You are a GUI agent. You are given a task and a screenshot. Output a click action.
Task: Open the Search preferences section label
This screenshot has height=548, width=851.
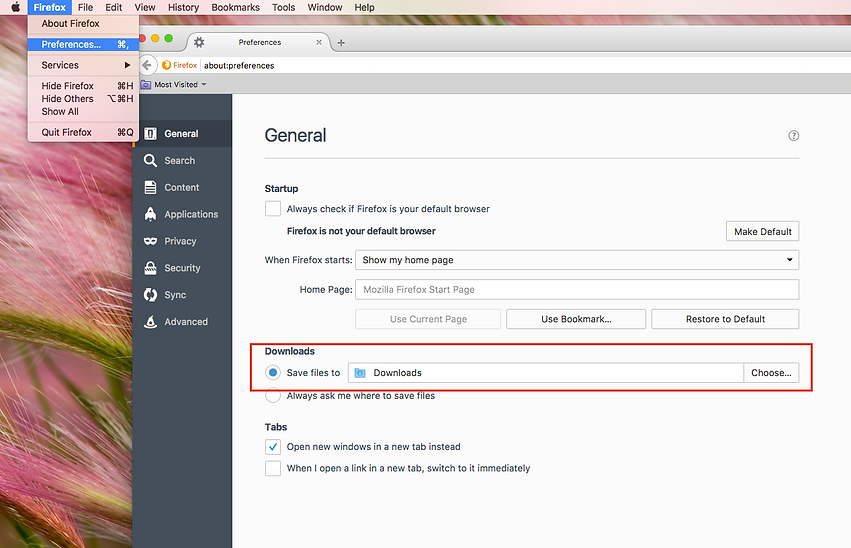pos(180,161)
